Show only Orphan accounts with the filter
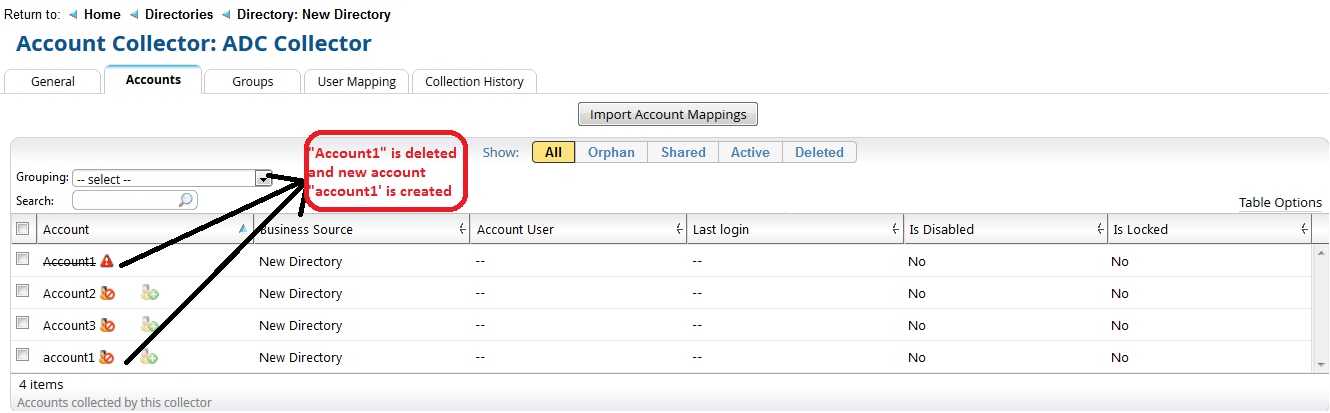This screenshot has height=413, width=1330. (611, 153)
